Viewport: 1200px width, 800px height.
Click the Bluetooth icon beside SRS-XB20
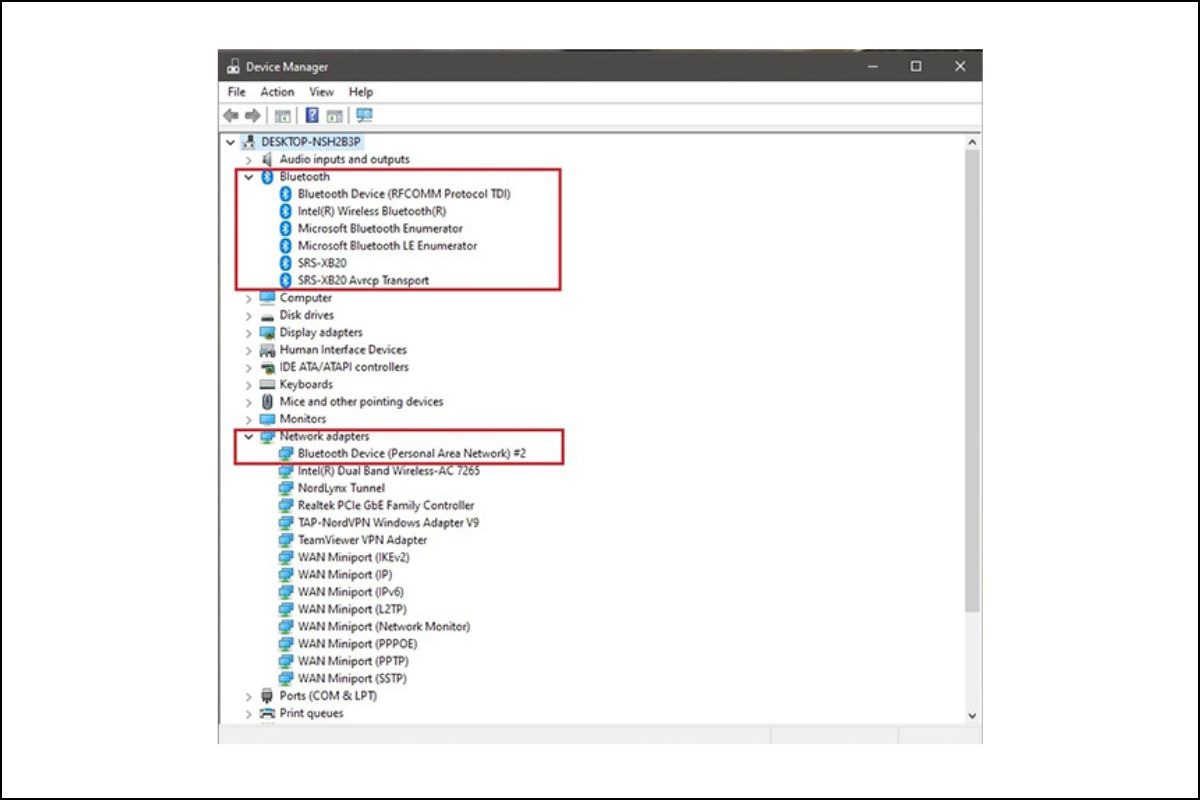(285, 263)
